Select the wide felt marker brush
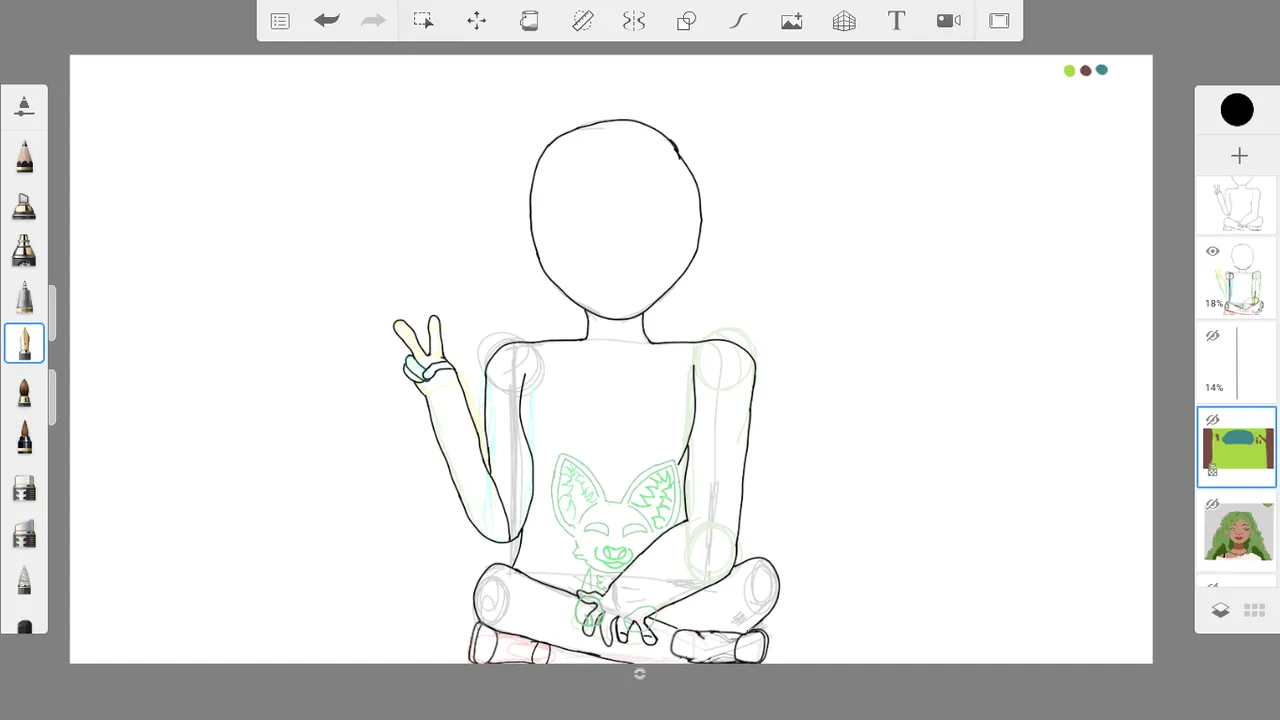Screen dimensions: 1280x720 pos(24,250)
